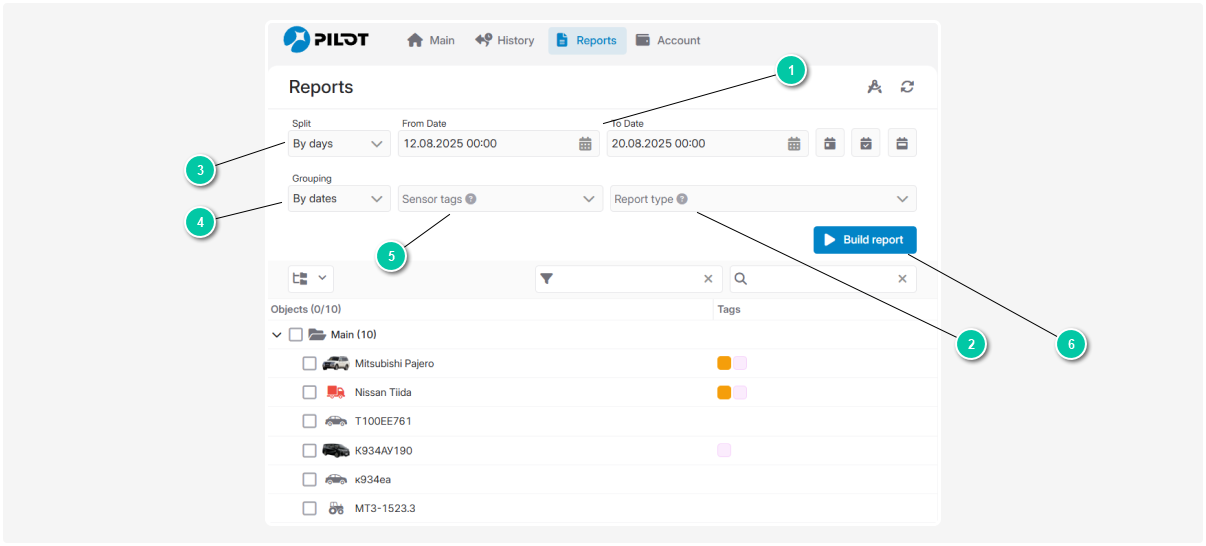Collapse the Main group tree chevron
This screenshot has height=546, width=1206.
(x=277, y=335)
